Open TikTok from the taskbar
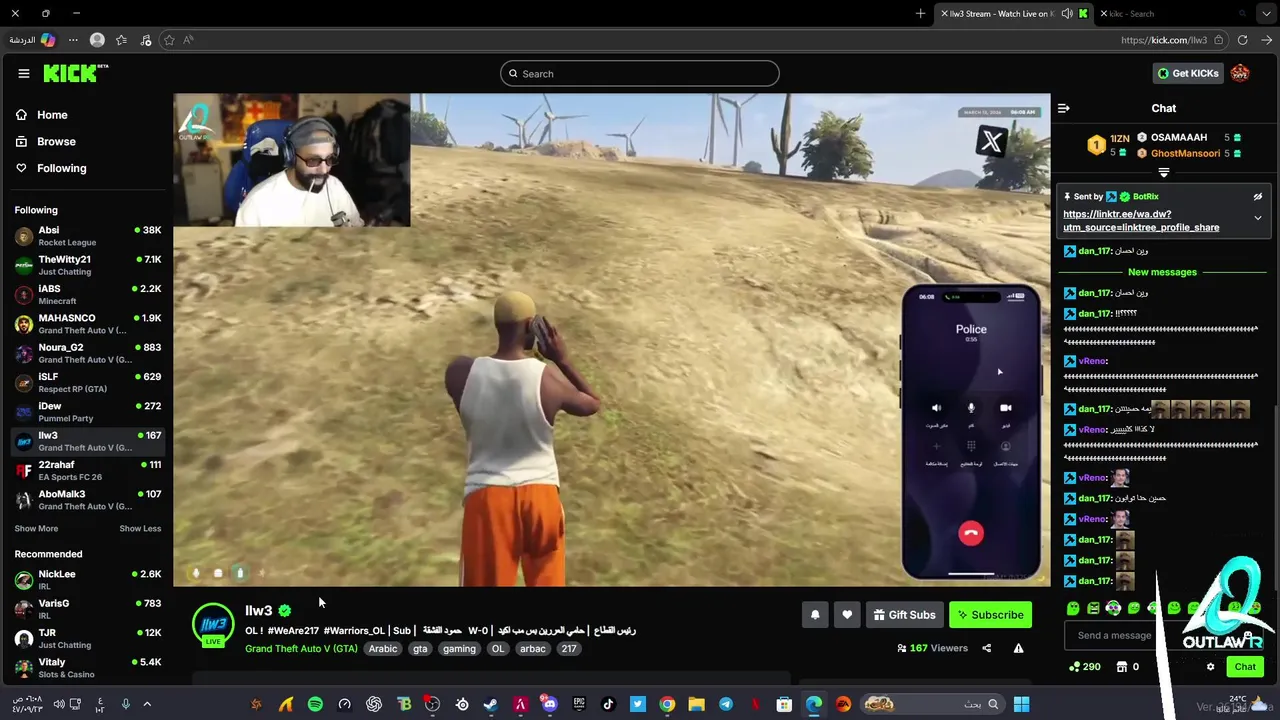 [x=608, y=704]
